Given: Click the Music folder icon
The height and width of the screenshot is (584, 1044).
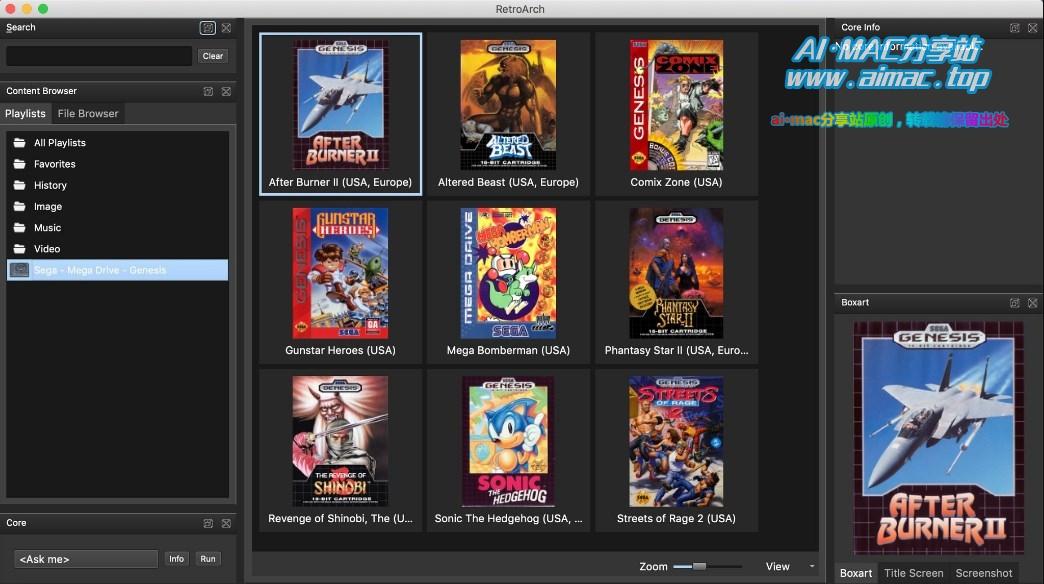Looking at the screenshot, I should pyautogui.click(x=20, y=228).
